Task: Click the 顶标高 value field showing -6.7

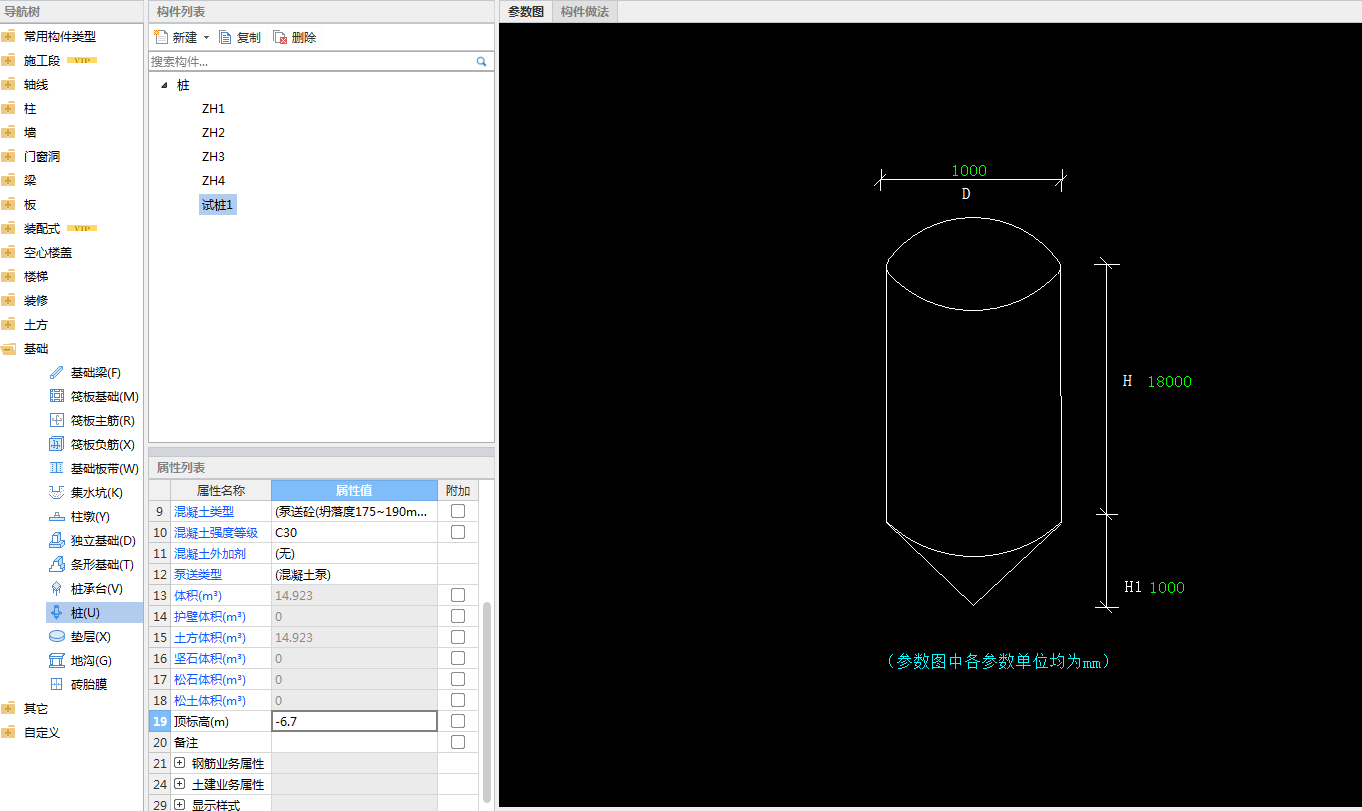Action: 354,721
